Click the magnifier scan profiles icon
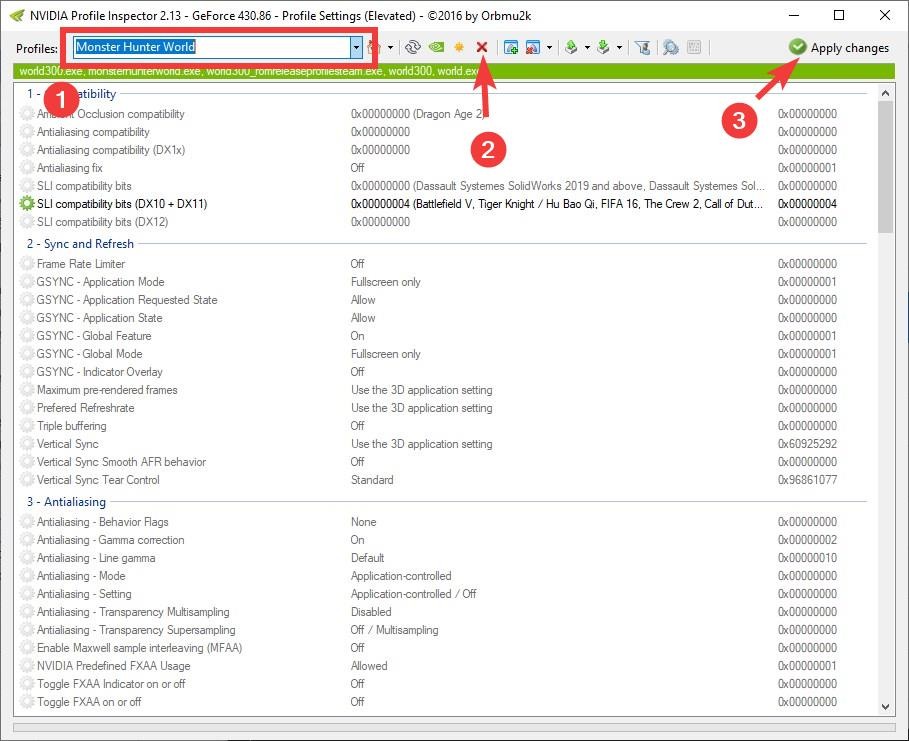Viewport: 909px width, 741px height. pos(671,47)
